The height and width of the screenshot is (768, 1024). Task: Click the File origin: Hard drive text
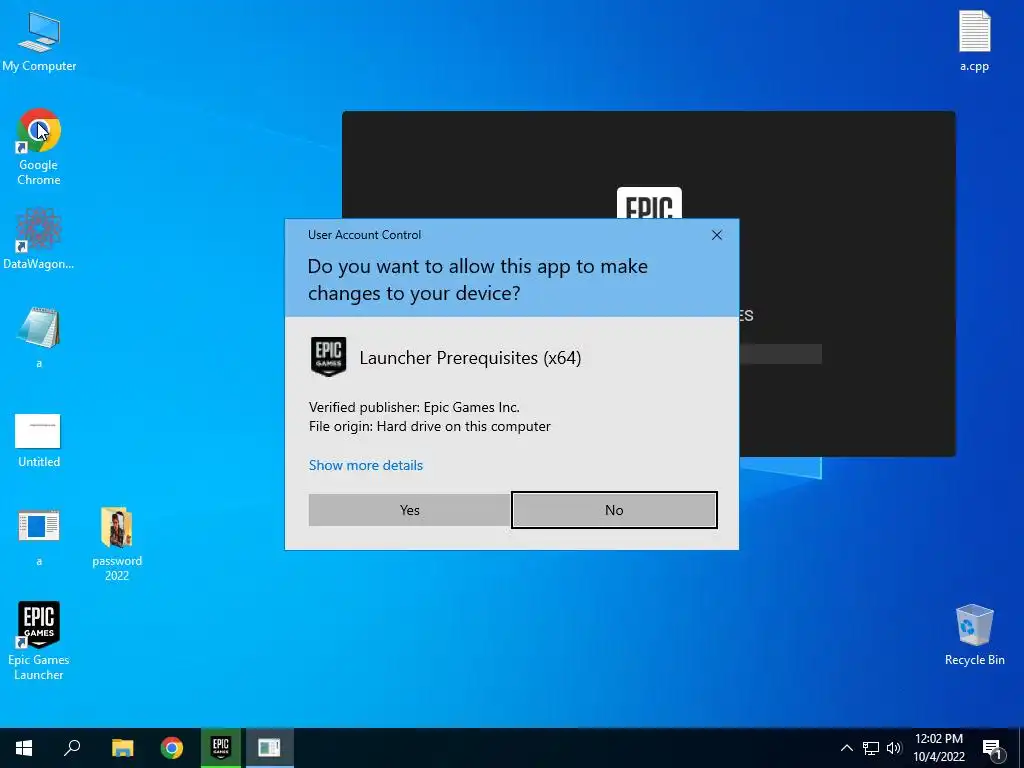click(430, 426)
